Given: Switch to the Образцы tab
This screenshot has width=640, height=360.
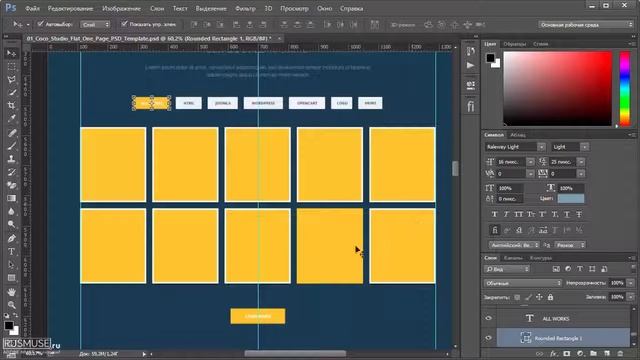Looking at the screenshot, I should pyautogui.click(x=515, y=44).
